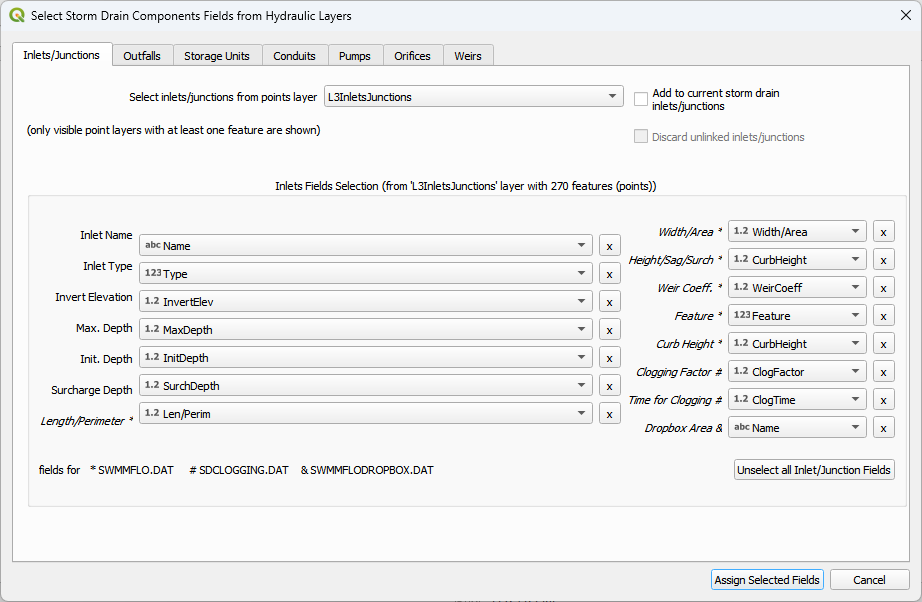Open the points layer L3InletsJunctions dropdown
922x602 pixels.
pyautogui.click(x=473, y=97)
